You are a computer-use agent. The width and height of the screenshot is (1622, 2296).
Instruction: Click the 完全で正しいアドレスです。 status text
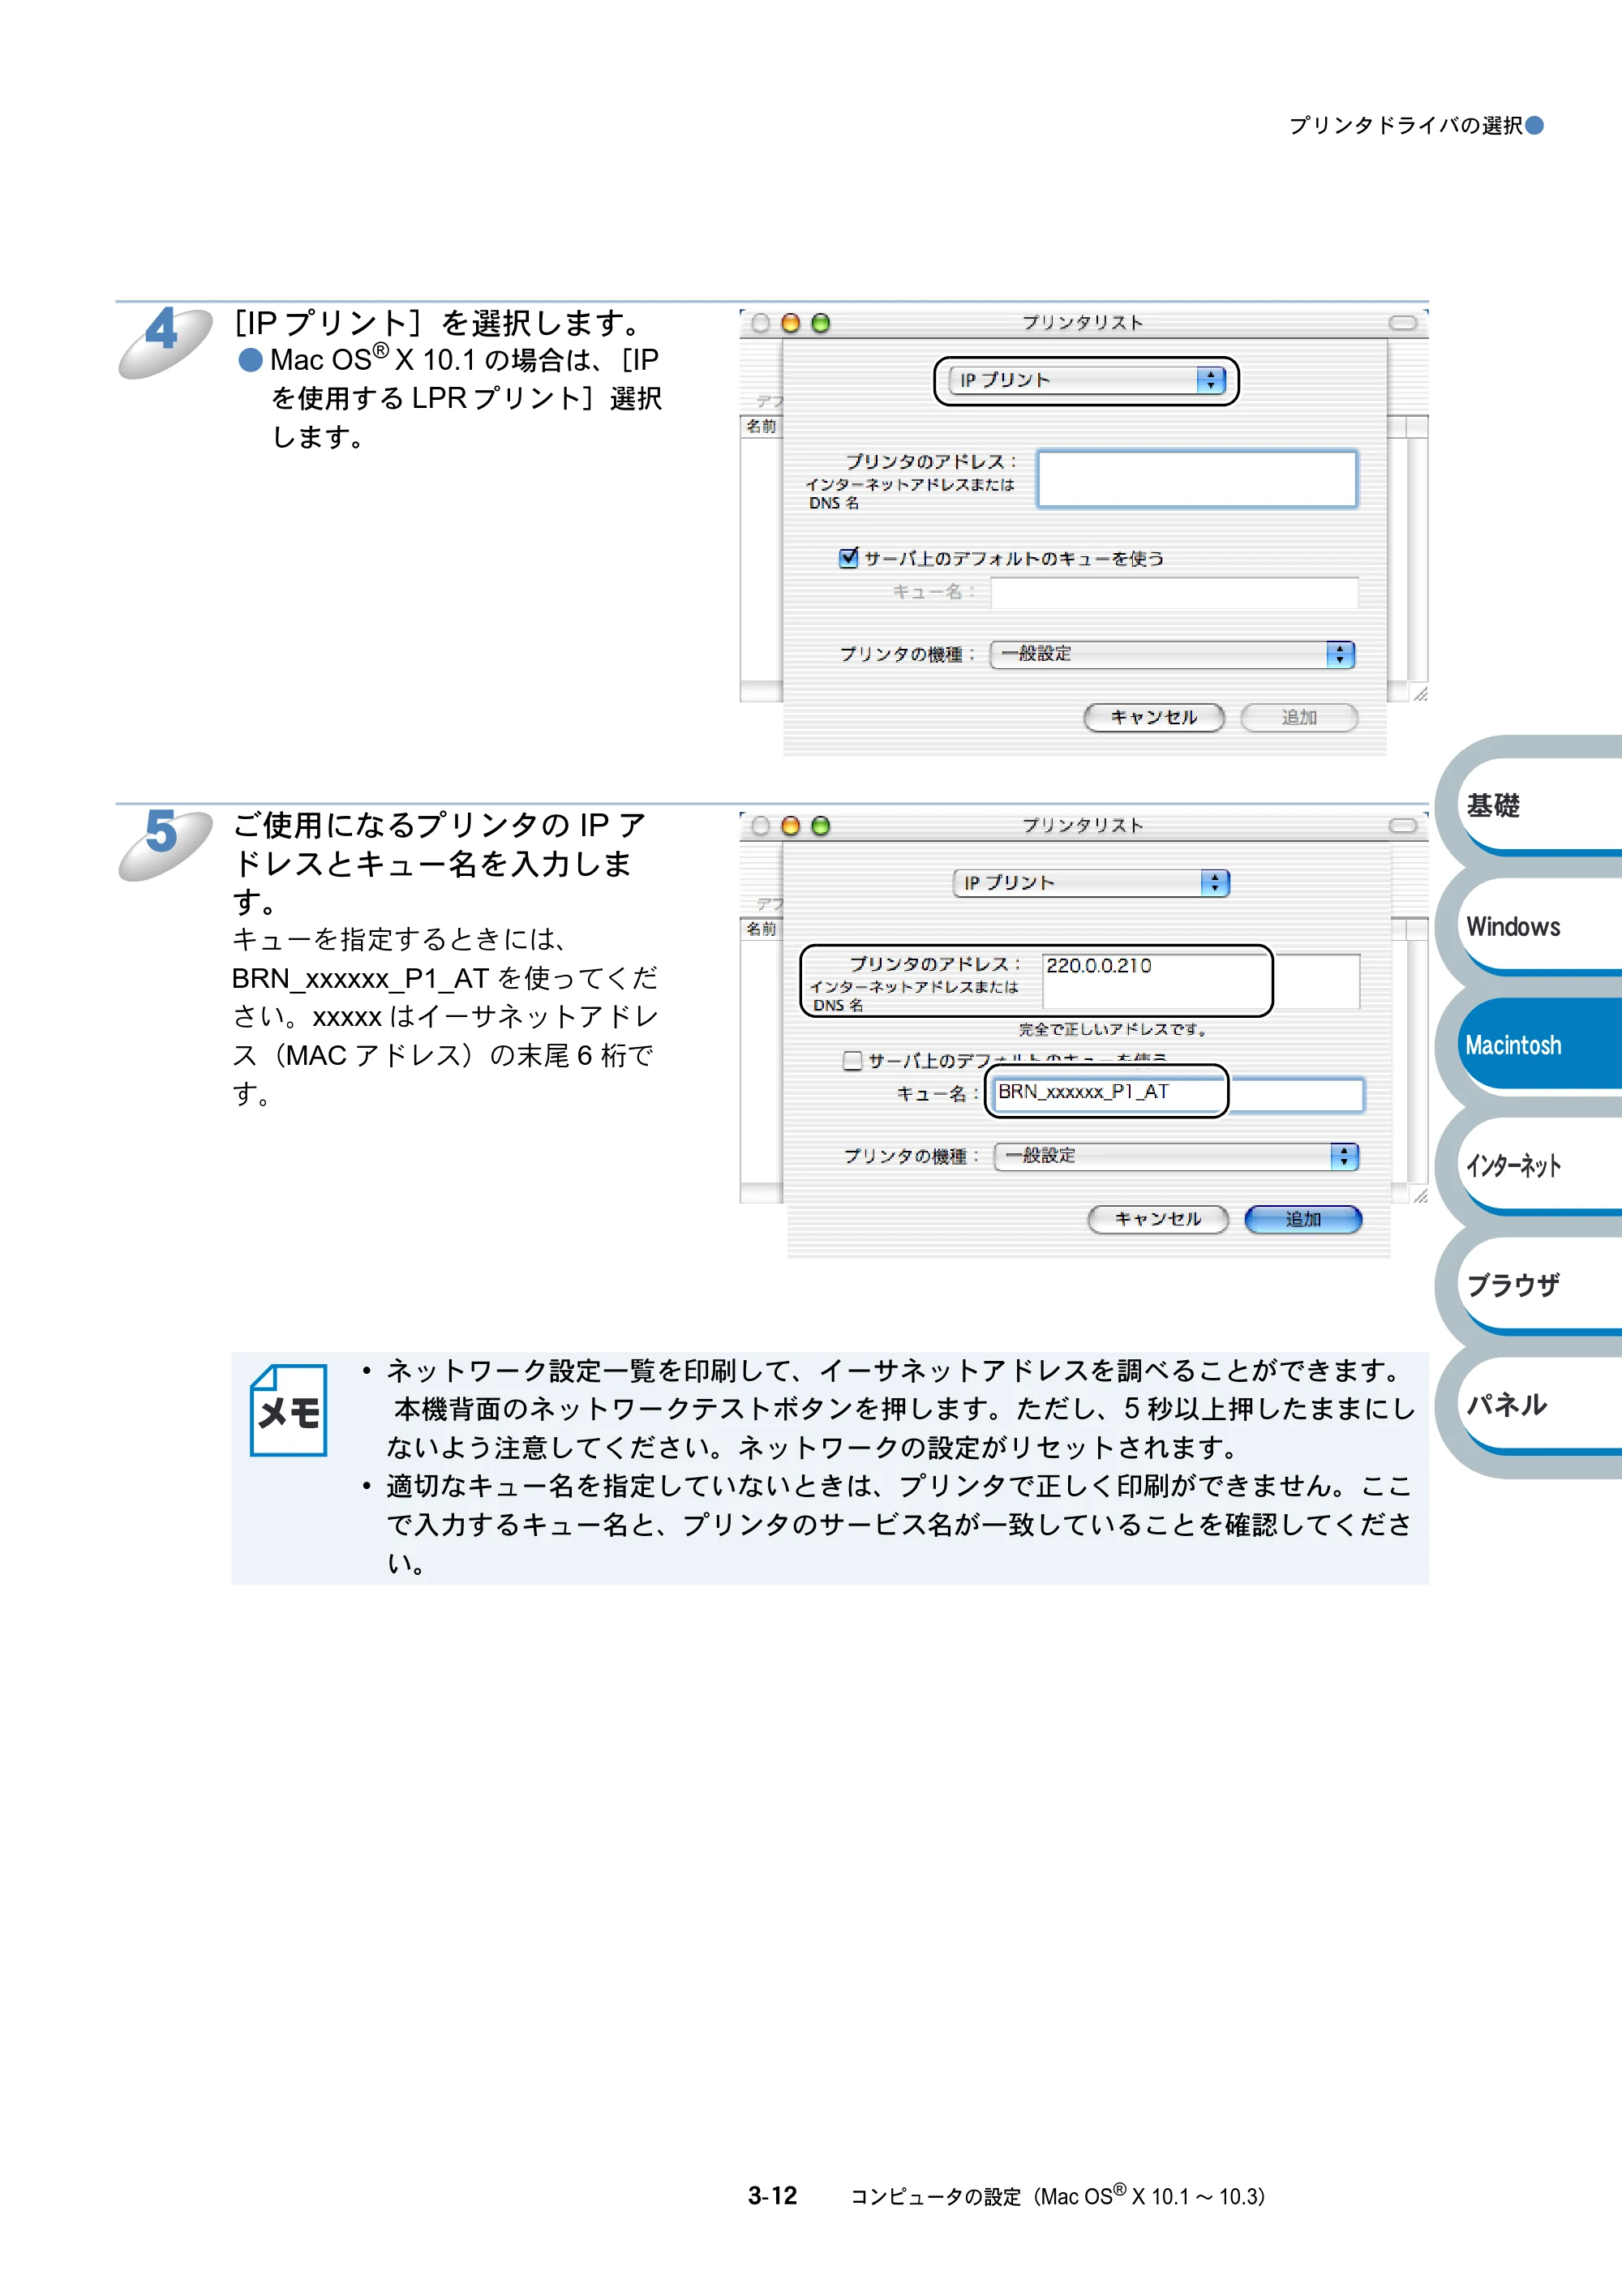(x=1114, y=1029)
